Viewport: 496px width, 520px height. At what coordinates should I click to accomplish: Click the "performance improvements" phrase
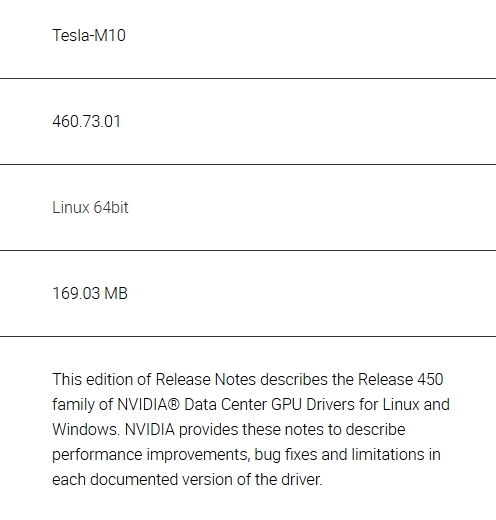(151, 454)
